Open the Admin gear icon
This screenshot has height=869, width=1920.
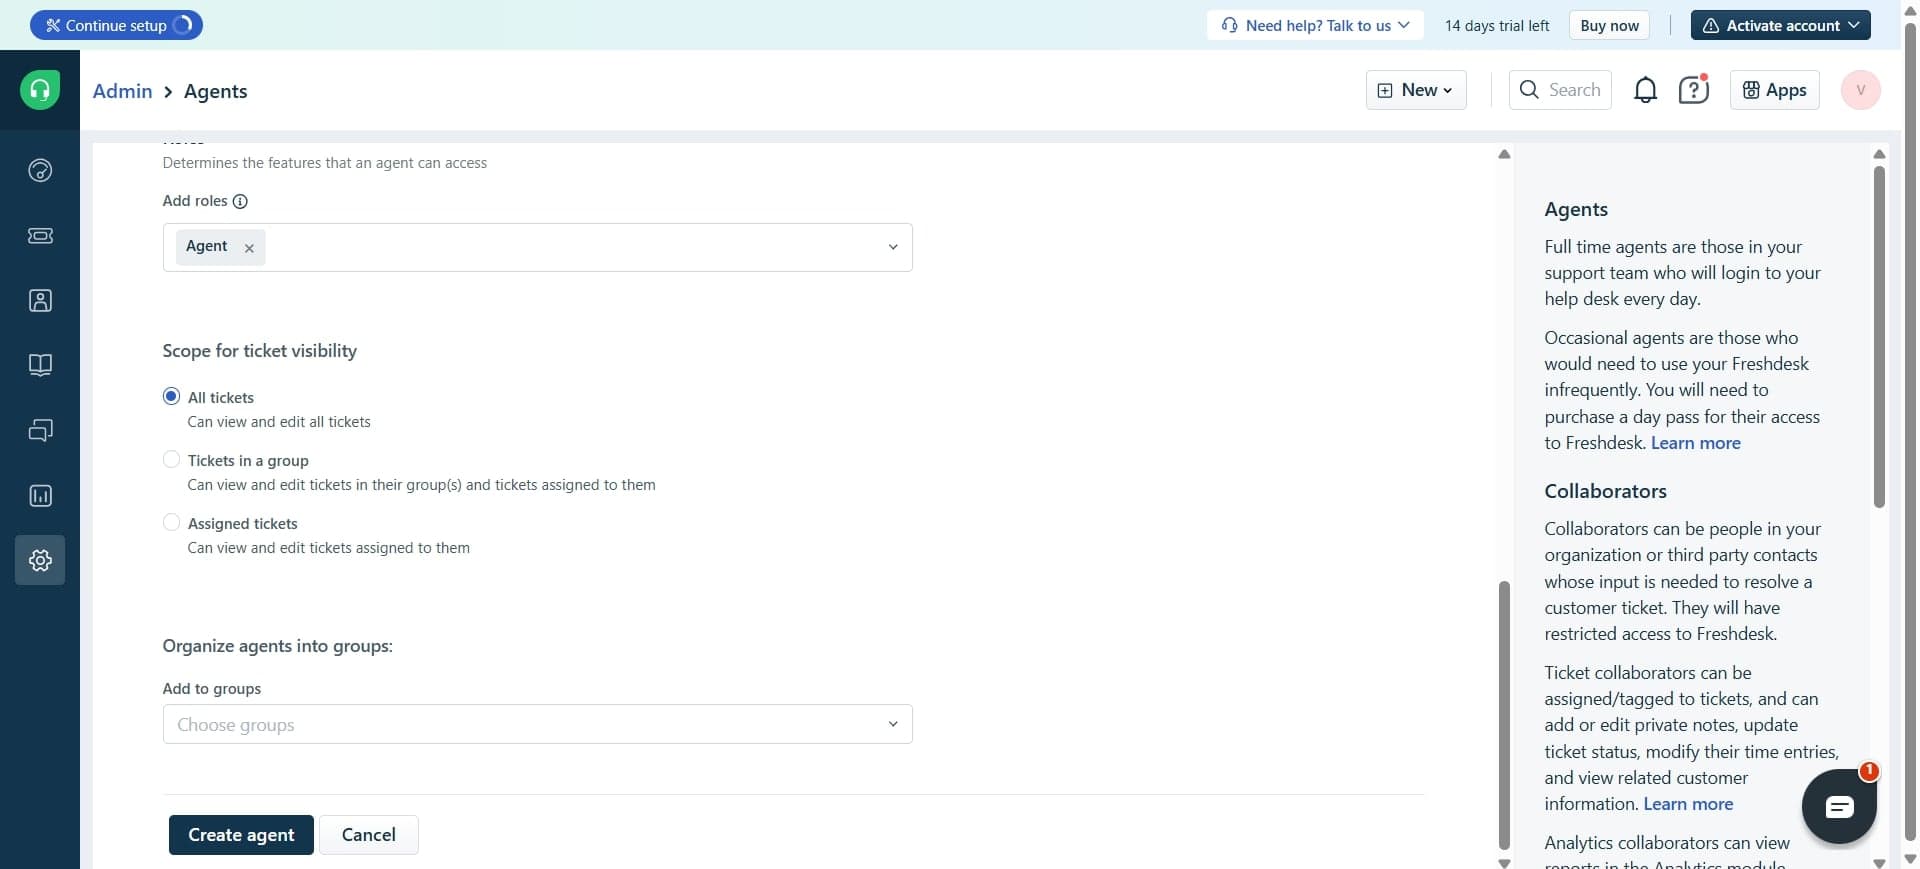40,560
